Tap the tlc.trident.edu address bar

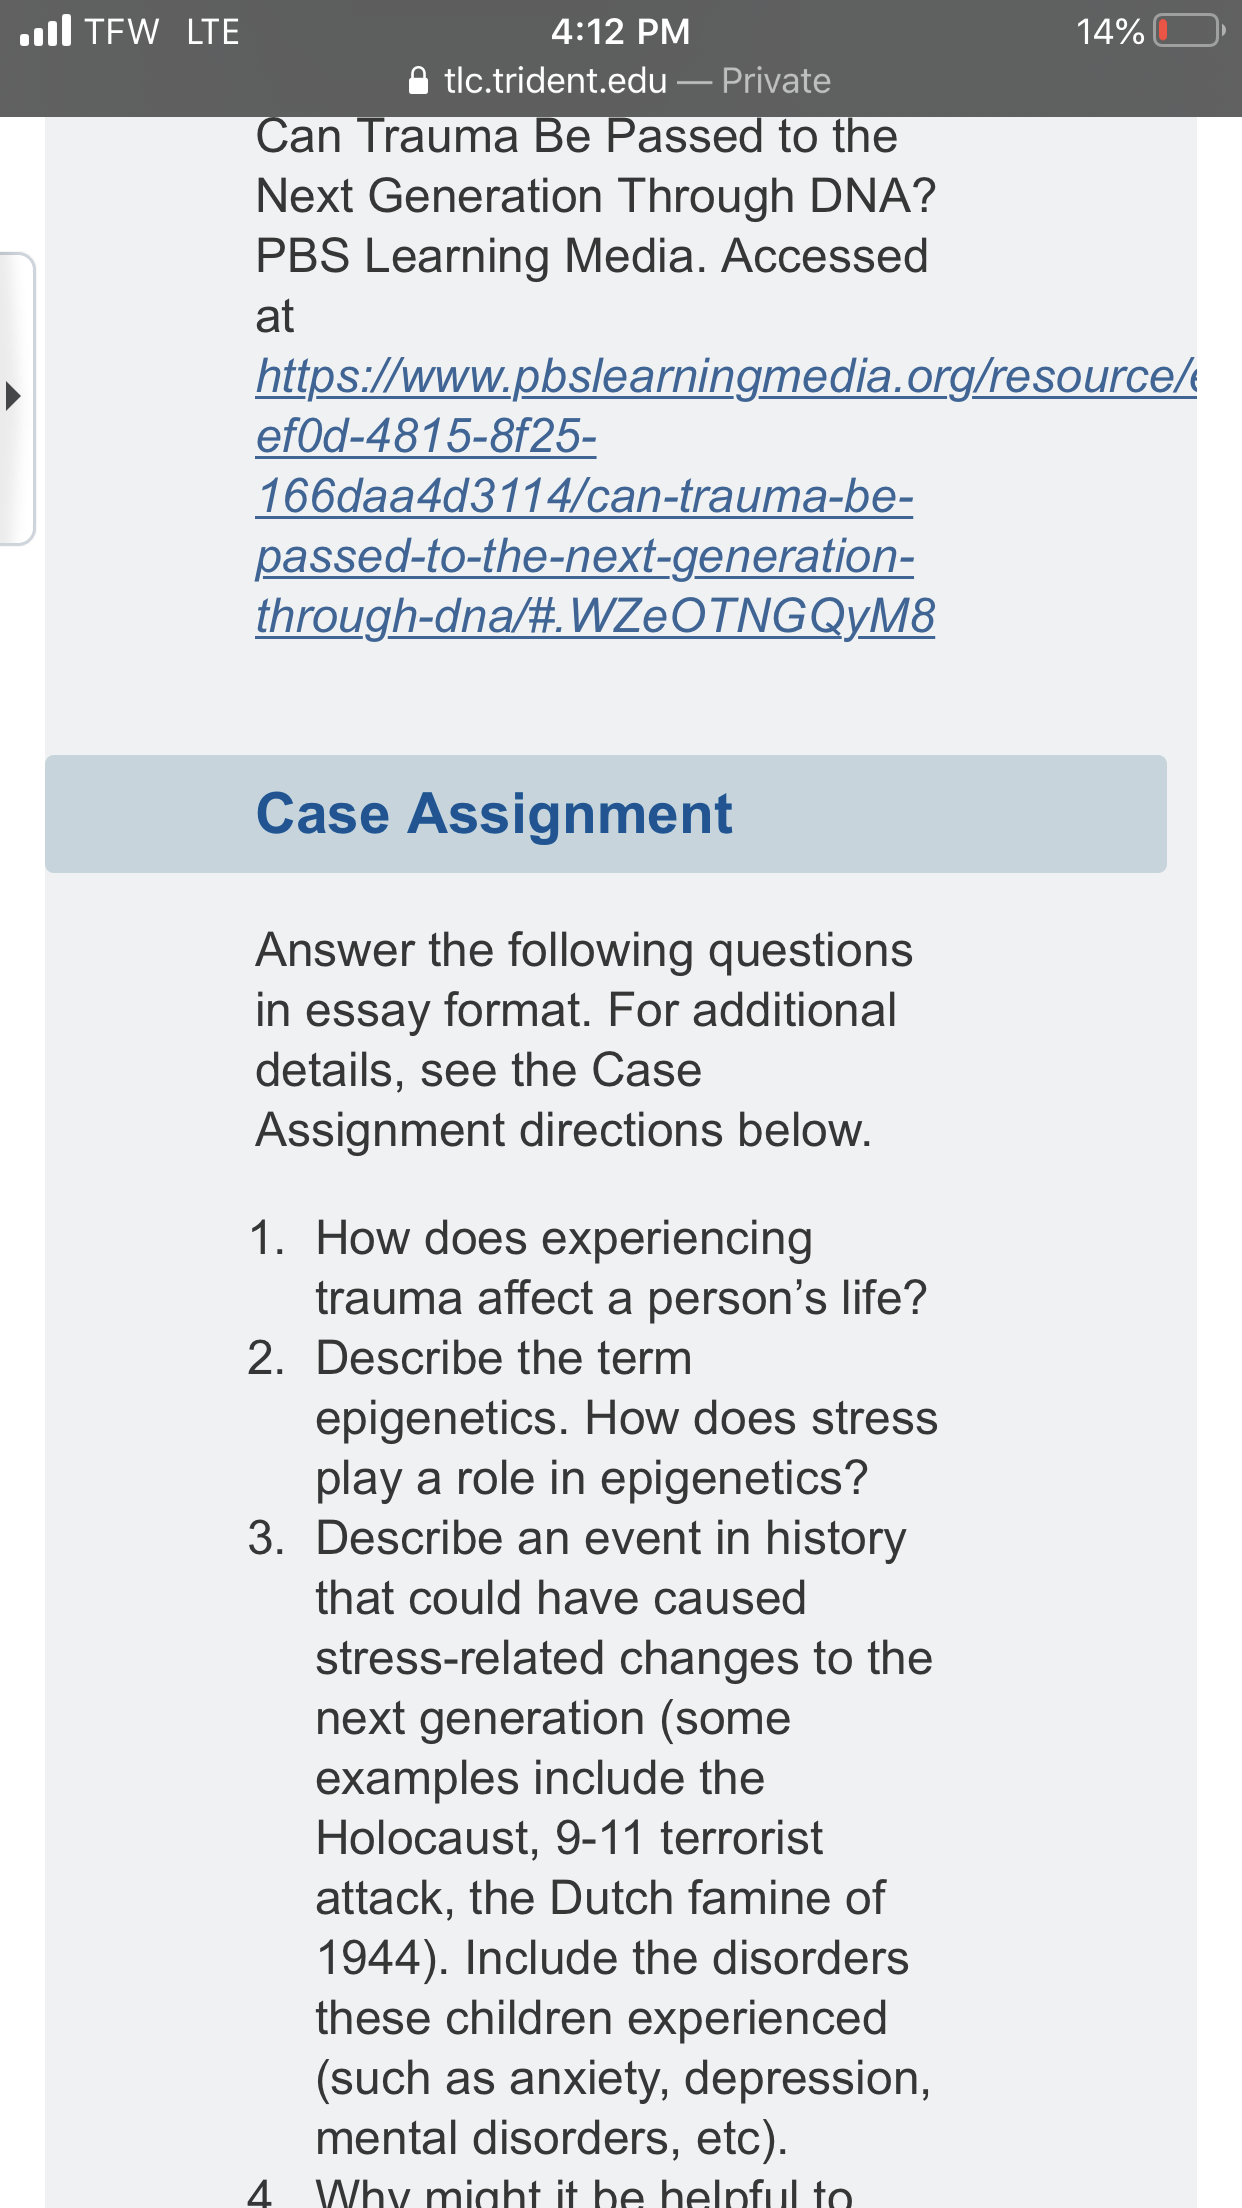tap(620, 80)
